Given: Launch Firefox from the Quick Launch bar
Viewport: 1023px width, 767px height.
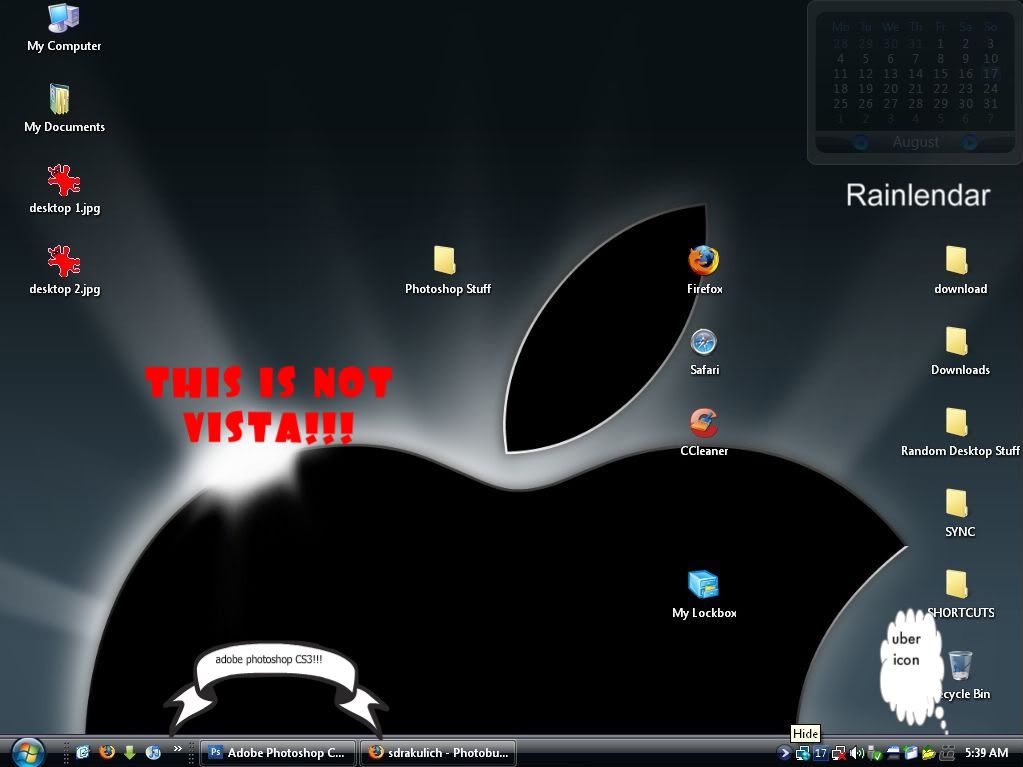Looking at the screenshot, I should [106, 752].
